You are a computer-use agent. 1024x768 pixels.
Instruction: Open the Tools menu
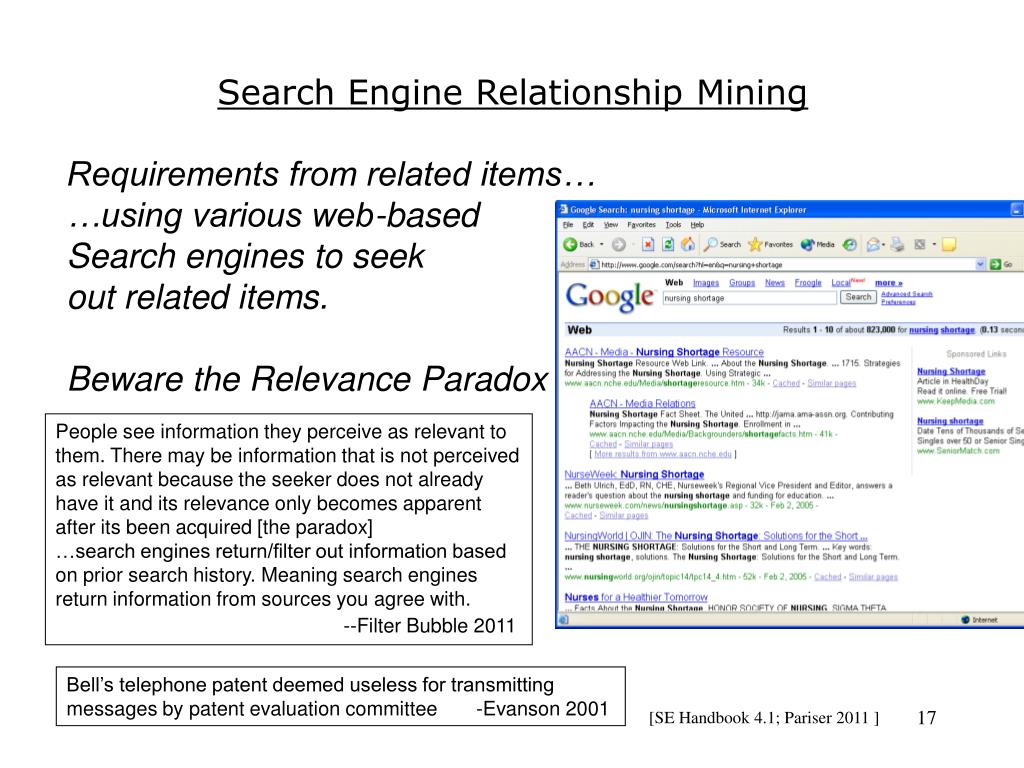click(673, 225)
